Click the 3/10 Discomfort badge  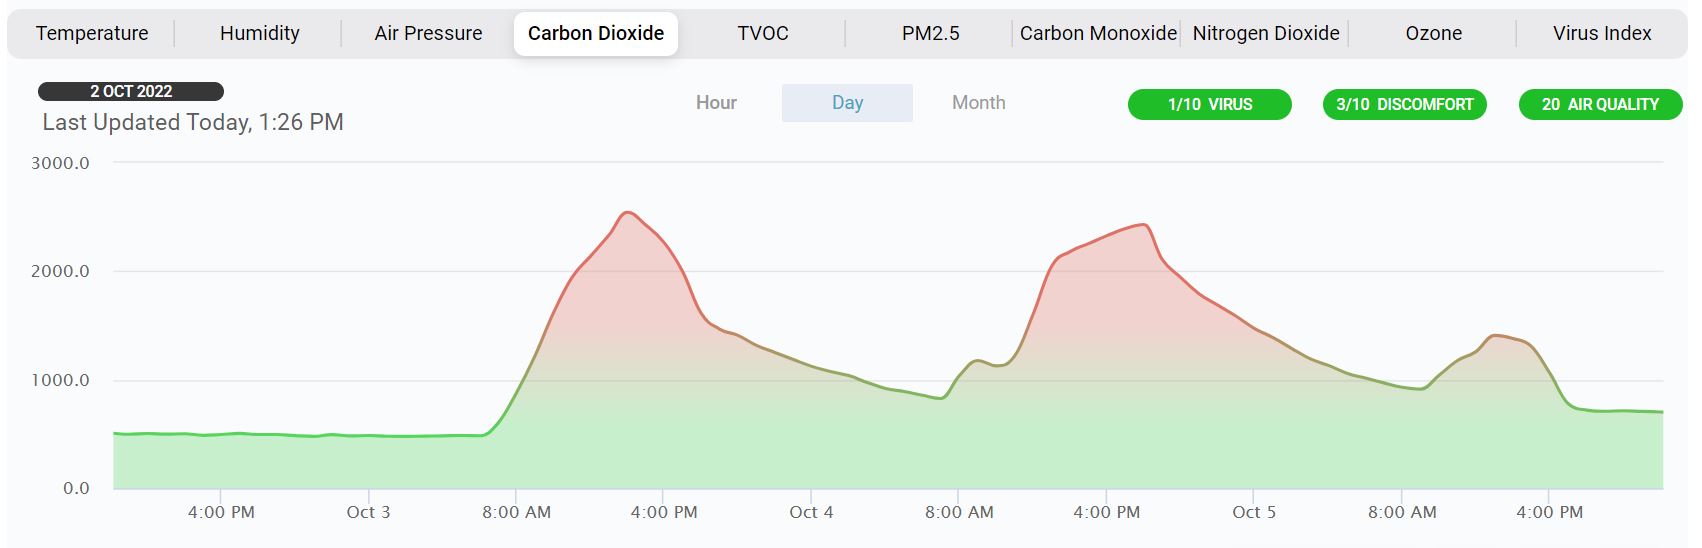pyautogui.click(x=1404, y=104)
